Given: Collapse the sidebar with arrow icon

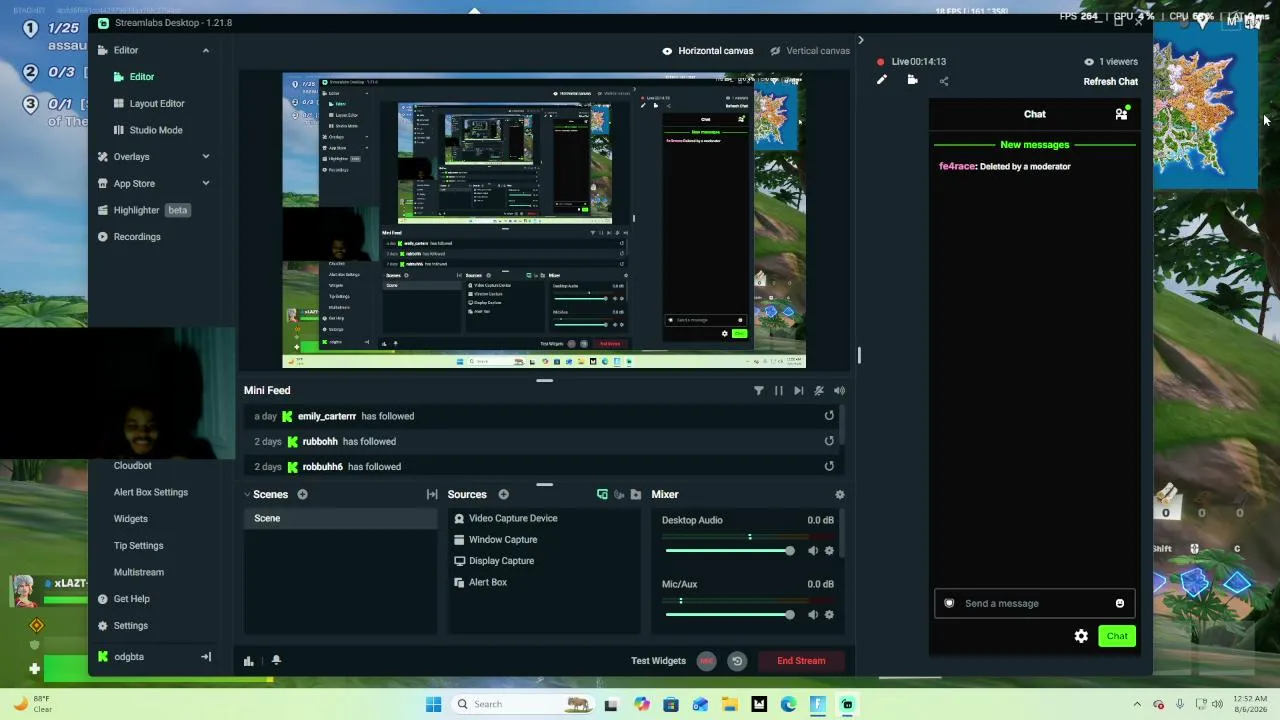Looking at the screenshot, I should (x=206, y=657).
